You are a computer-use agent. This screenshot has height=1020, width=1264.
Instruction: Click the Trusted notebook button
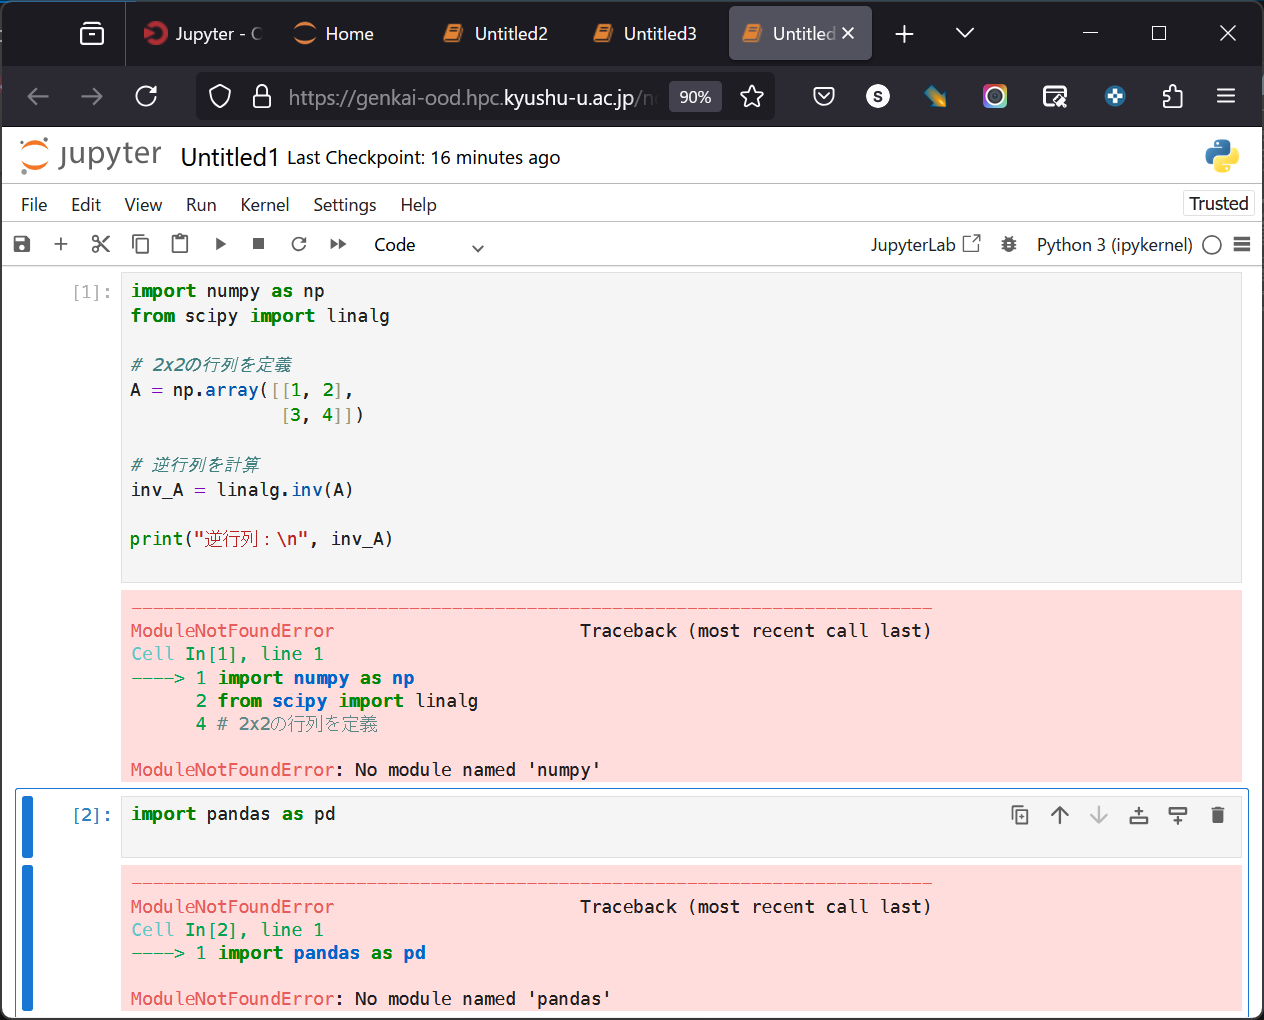click(1218, 203)
